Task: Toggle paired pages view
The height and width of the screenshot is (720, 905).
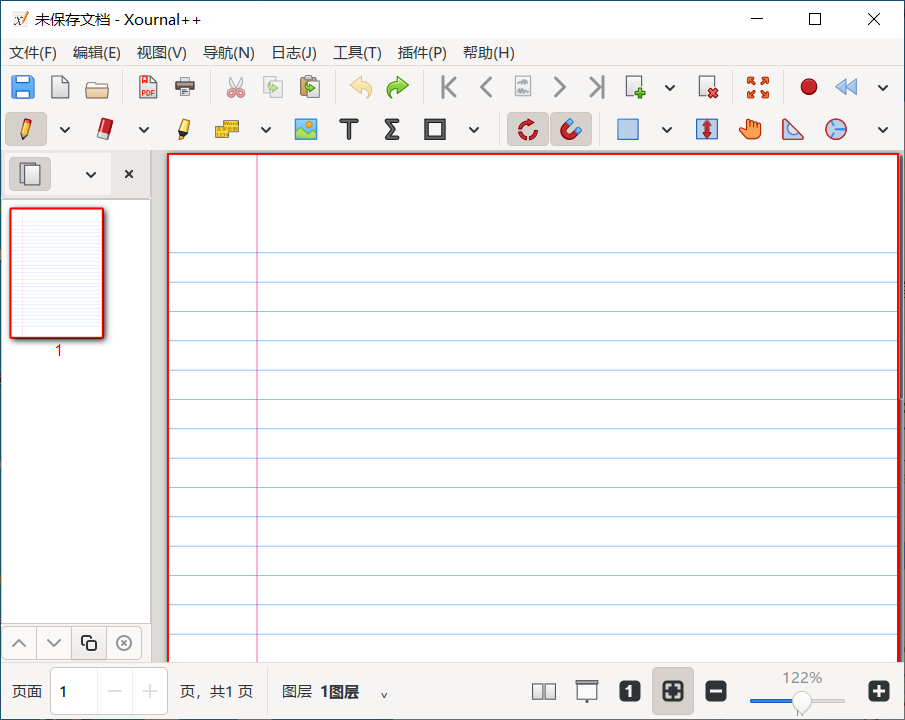Action: 544,691
